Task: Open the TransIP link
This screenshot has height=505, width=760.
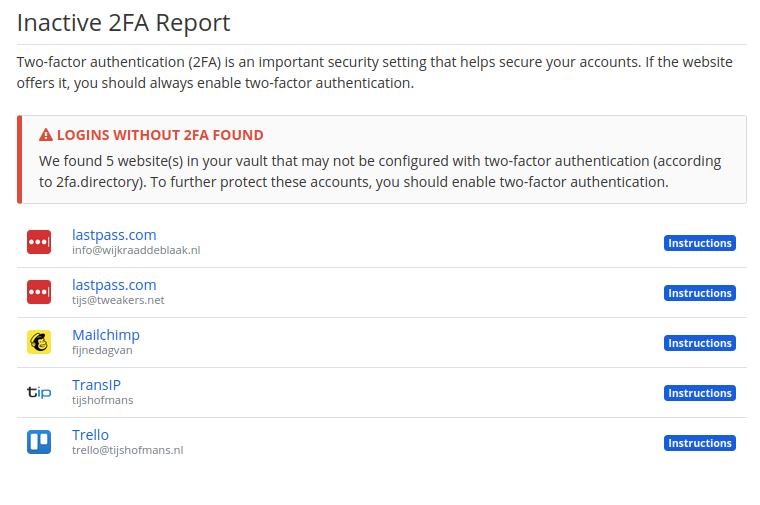Action: [x=96, y=385]
